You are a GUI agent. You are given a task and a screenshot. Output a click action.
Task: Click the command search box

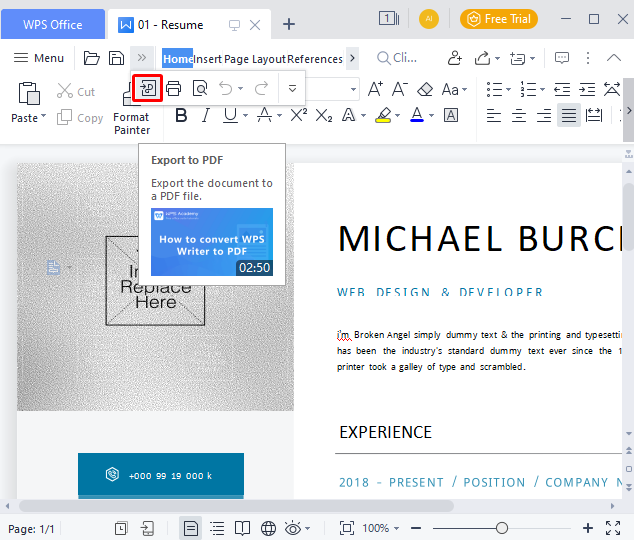pyautogui.click(x=397, y=58)
